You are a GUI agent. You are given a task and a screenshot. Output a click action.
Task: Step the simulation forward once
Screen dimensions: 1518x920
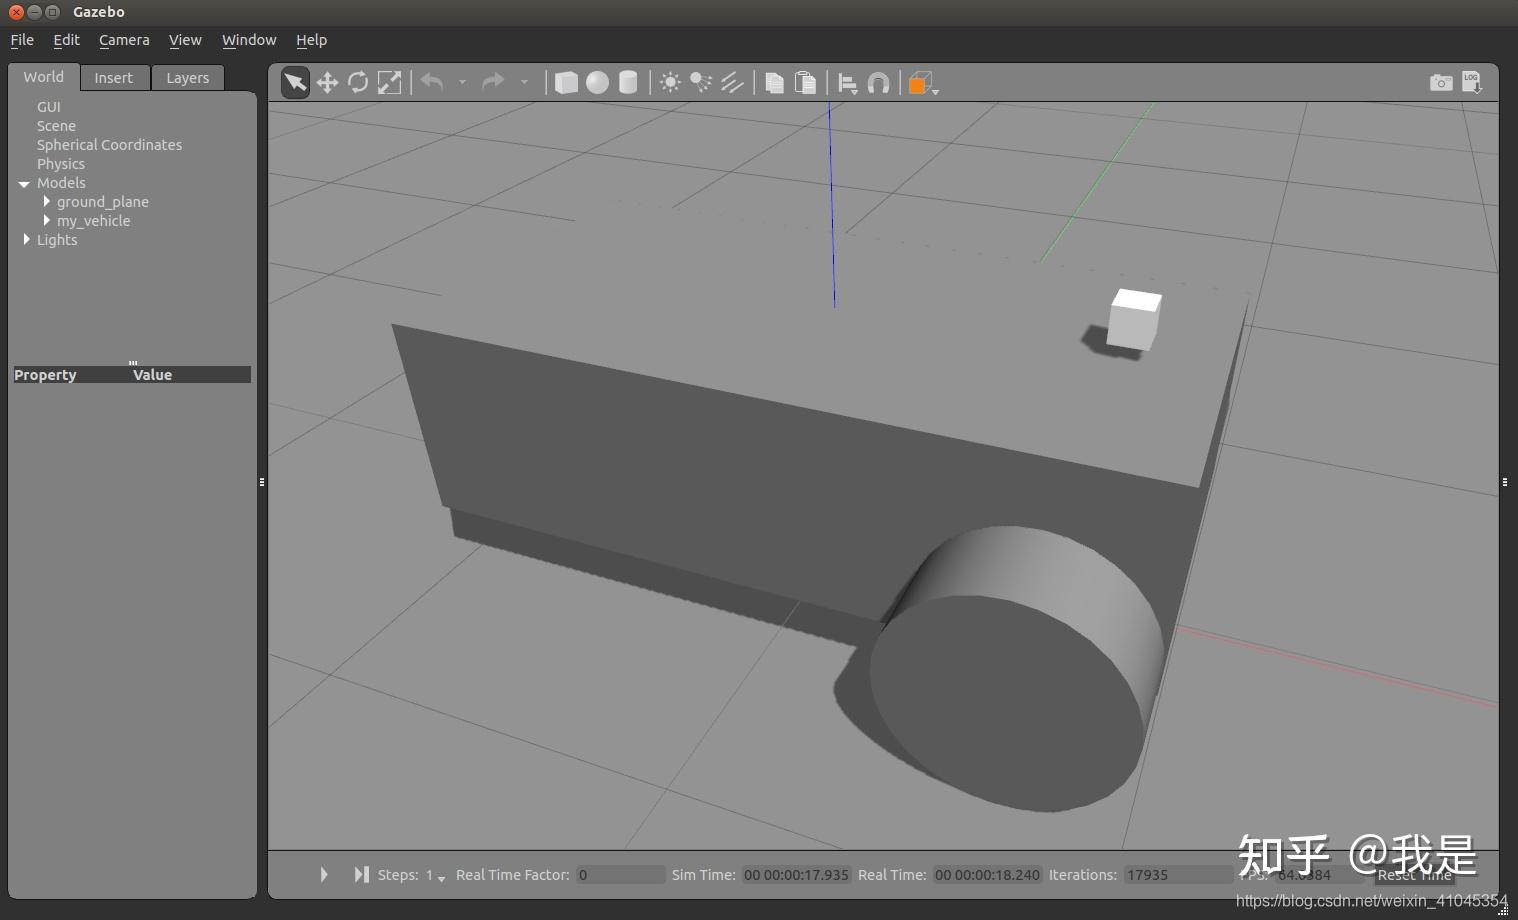tap(361, 875)
